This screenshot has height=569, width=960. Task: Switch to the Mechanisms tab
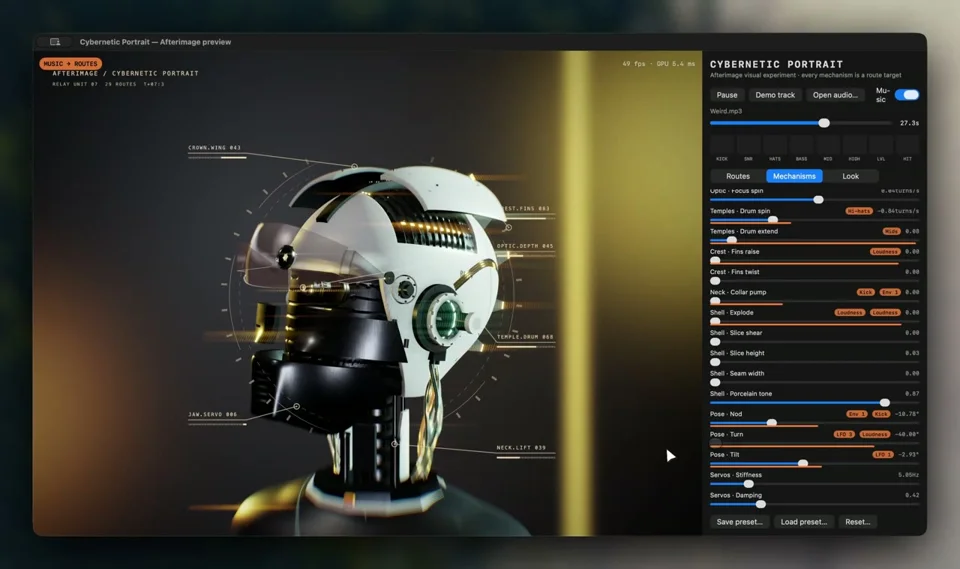pyautogui.click(x=794, y=176)
